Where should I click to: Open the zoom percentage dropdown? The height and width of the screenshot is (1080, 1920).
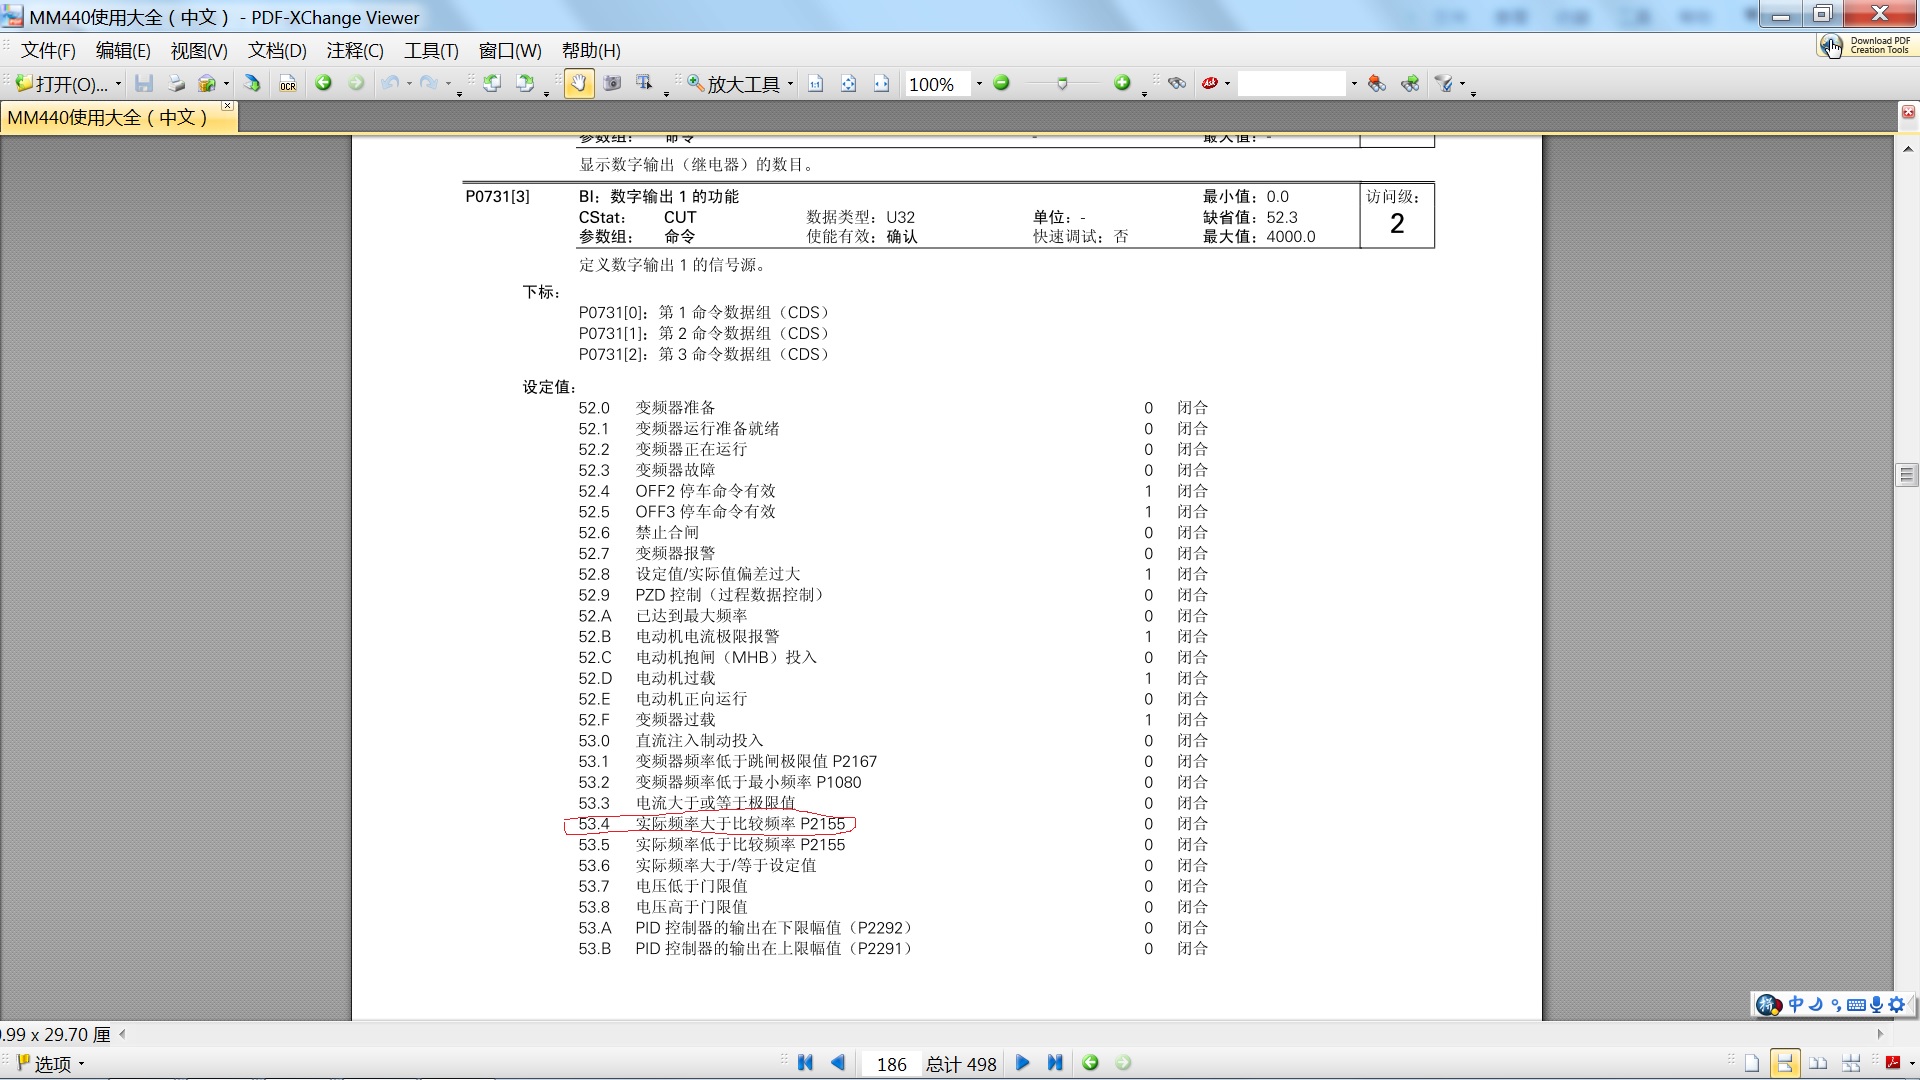tap(979, 84)
